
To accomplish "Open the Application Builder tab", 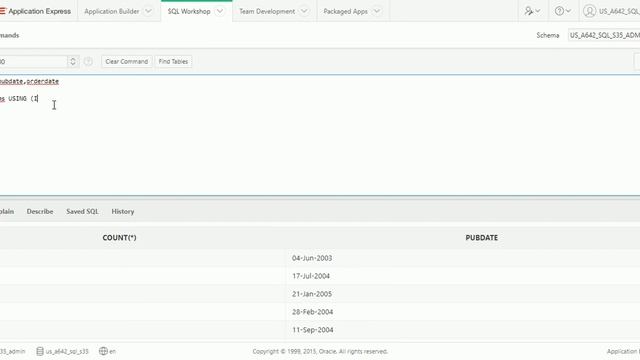I will click(111, 11).
